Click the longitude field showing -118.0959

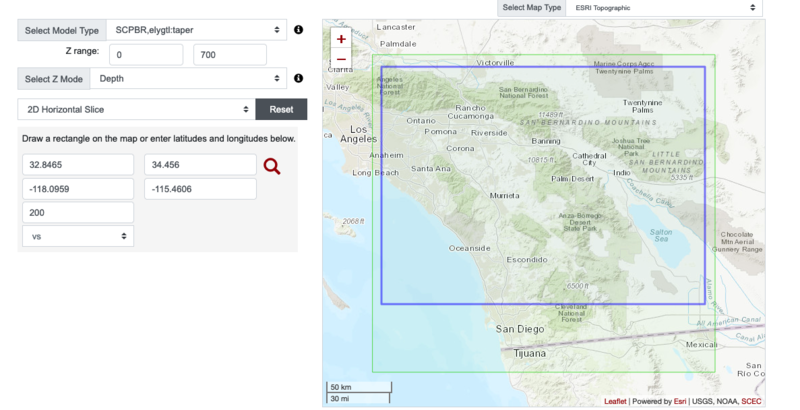(x=78, y=189)
